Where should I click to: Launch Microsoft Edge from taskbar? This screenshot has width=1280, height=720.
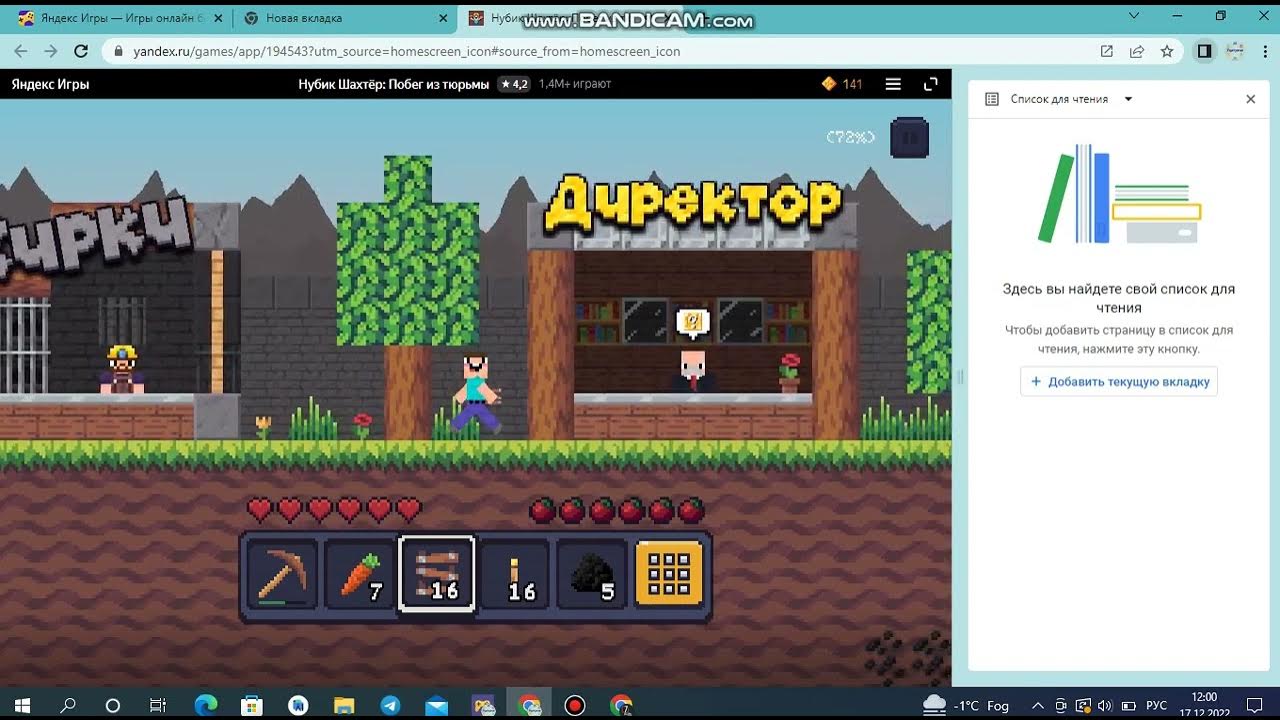coord(205,705)
